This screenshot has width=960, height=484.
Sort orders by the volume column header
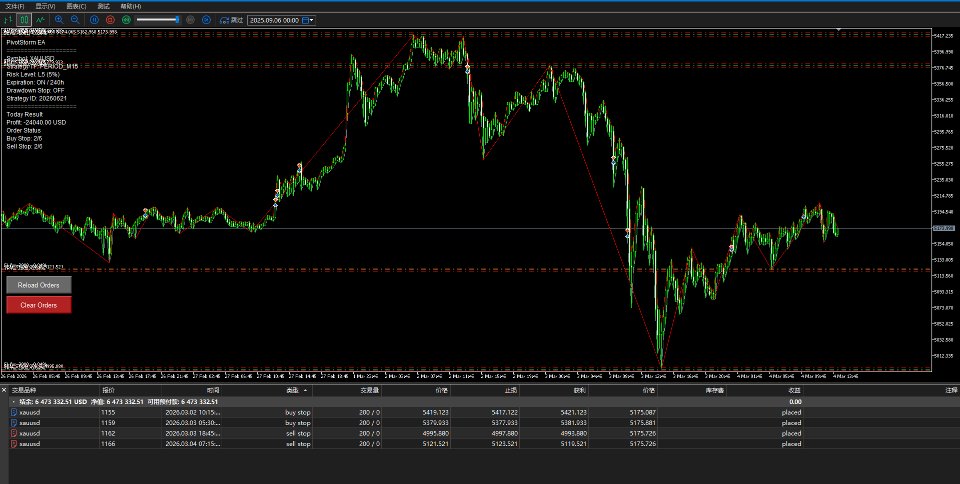point(348,390)
